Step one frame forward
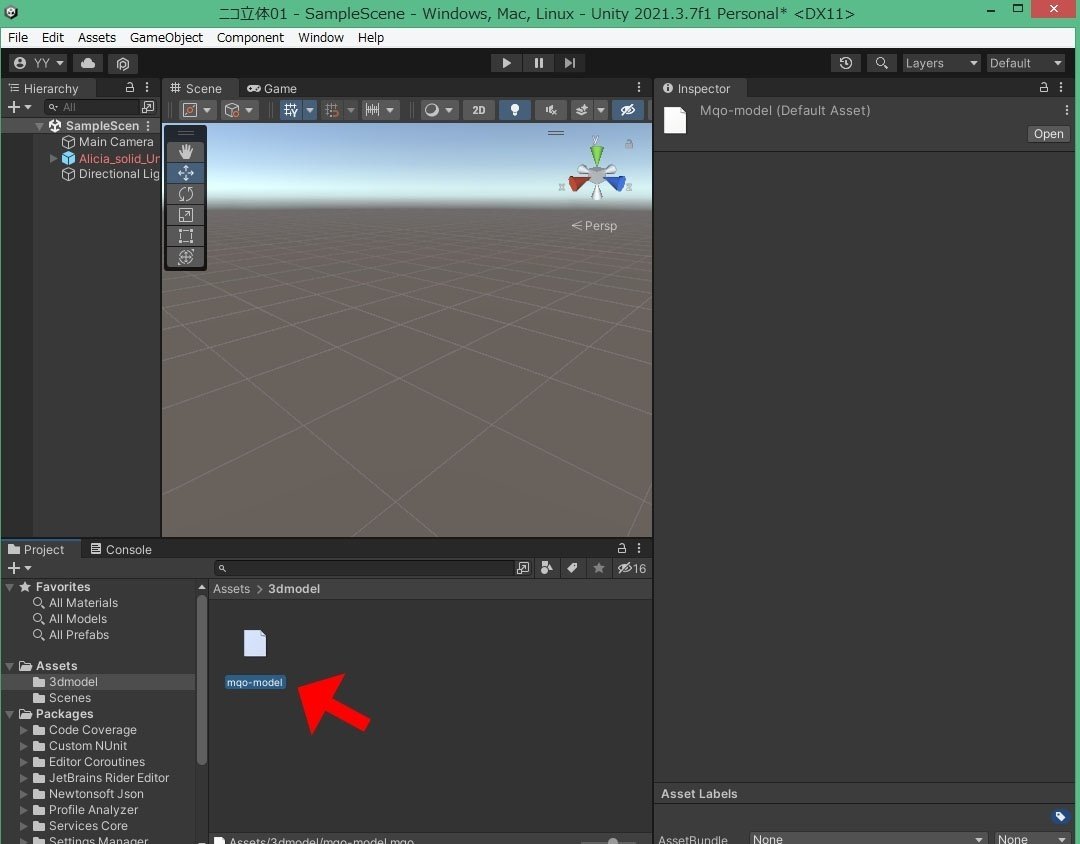 tap(570, 63)
